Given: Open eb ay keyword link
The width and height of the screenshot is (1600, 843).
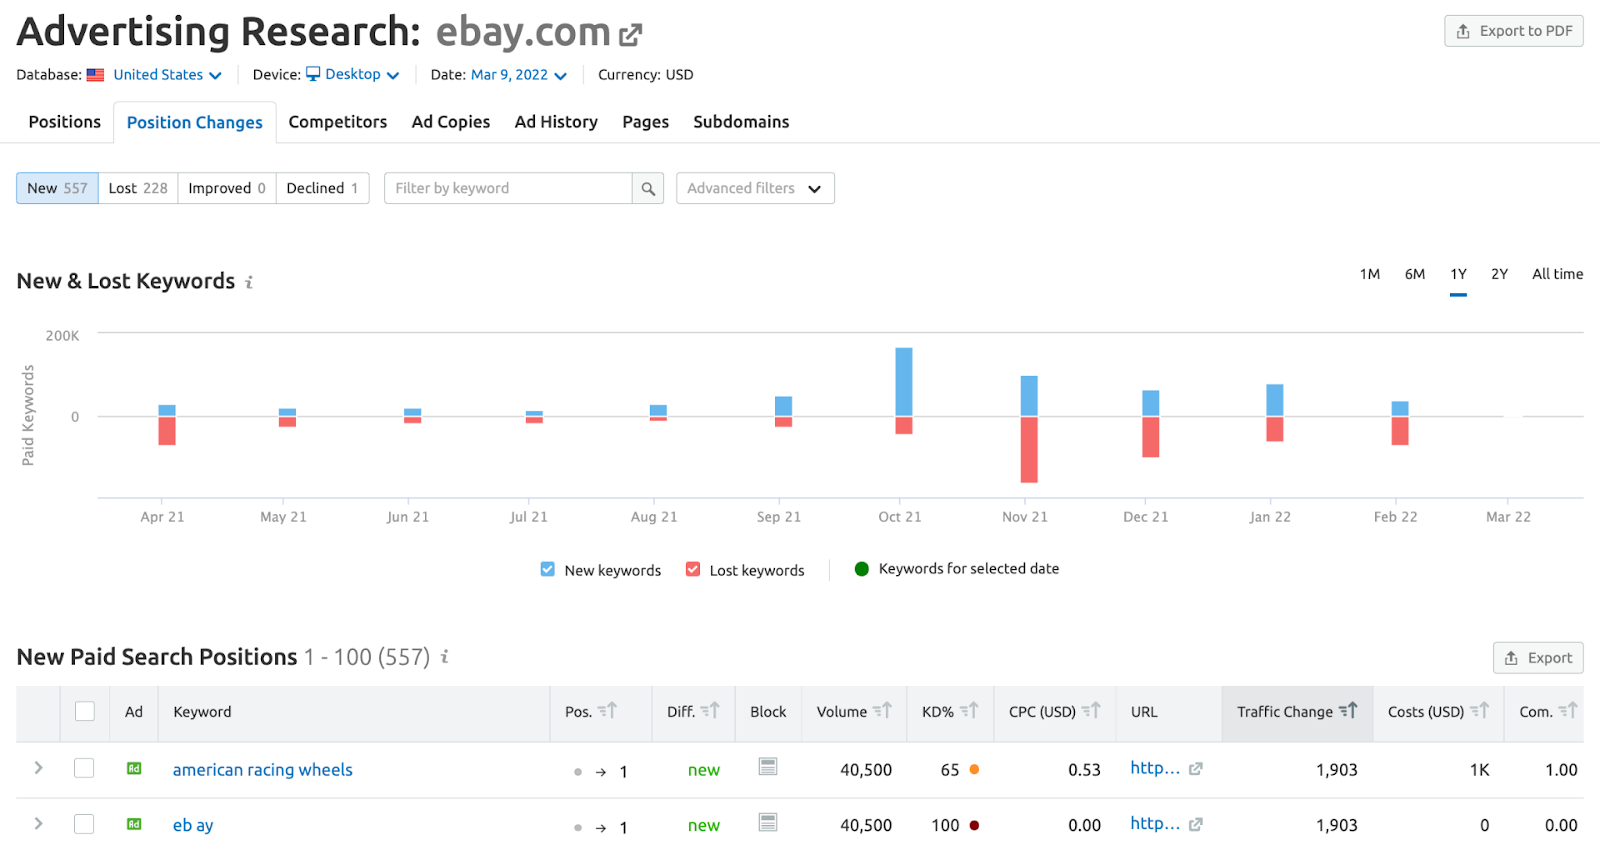Looking at the screenshot, I should [193, 826].
